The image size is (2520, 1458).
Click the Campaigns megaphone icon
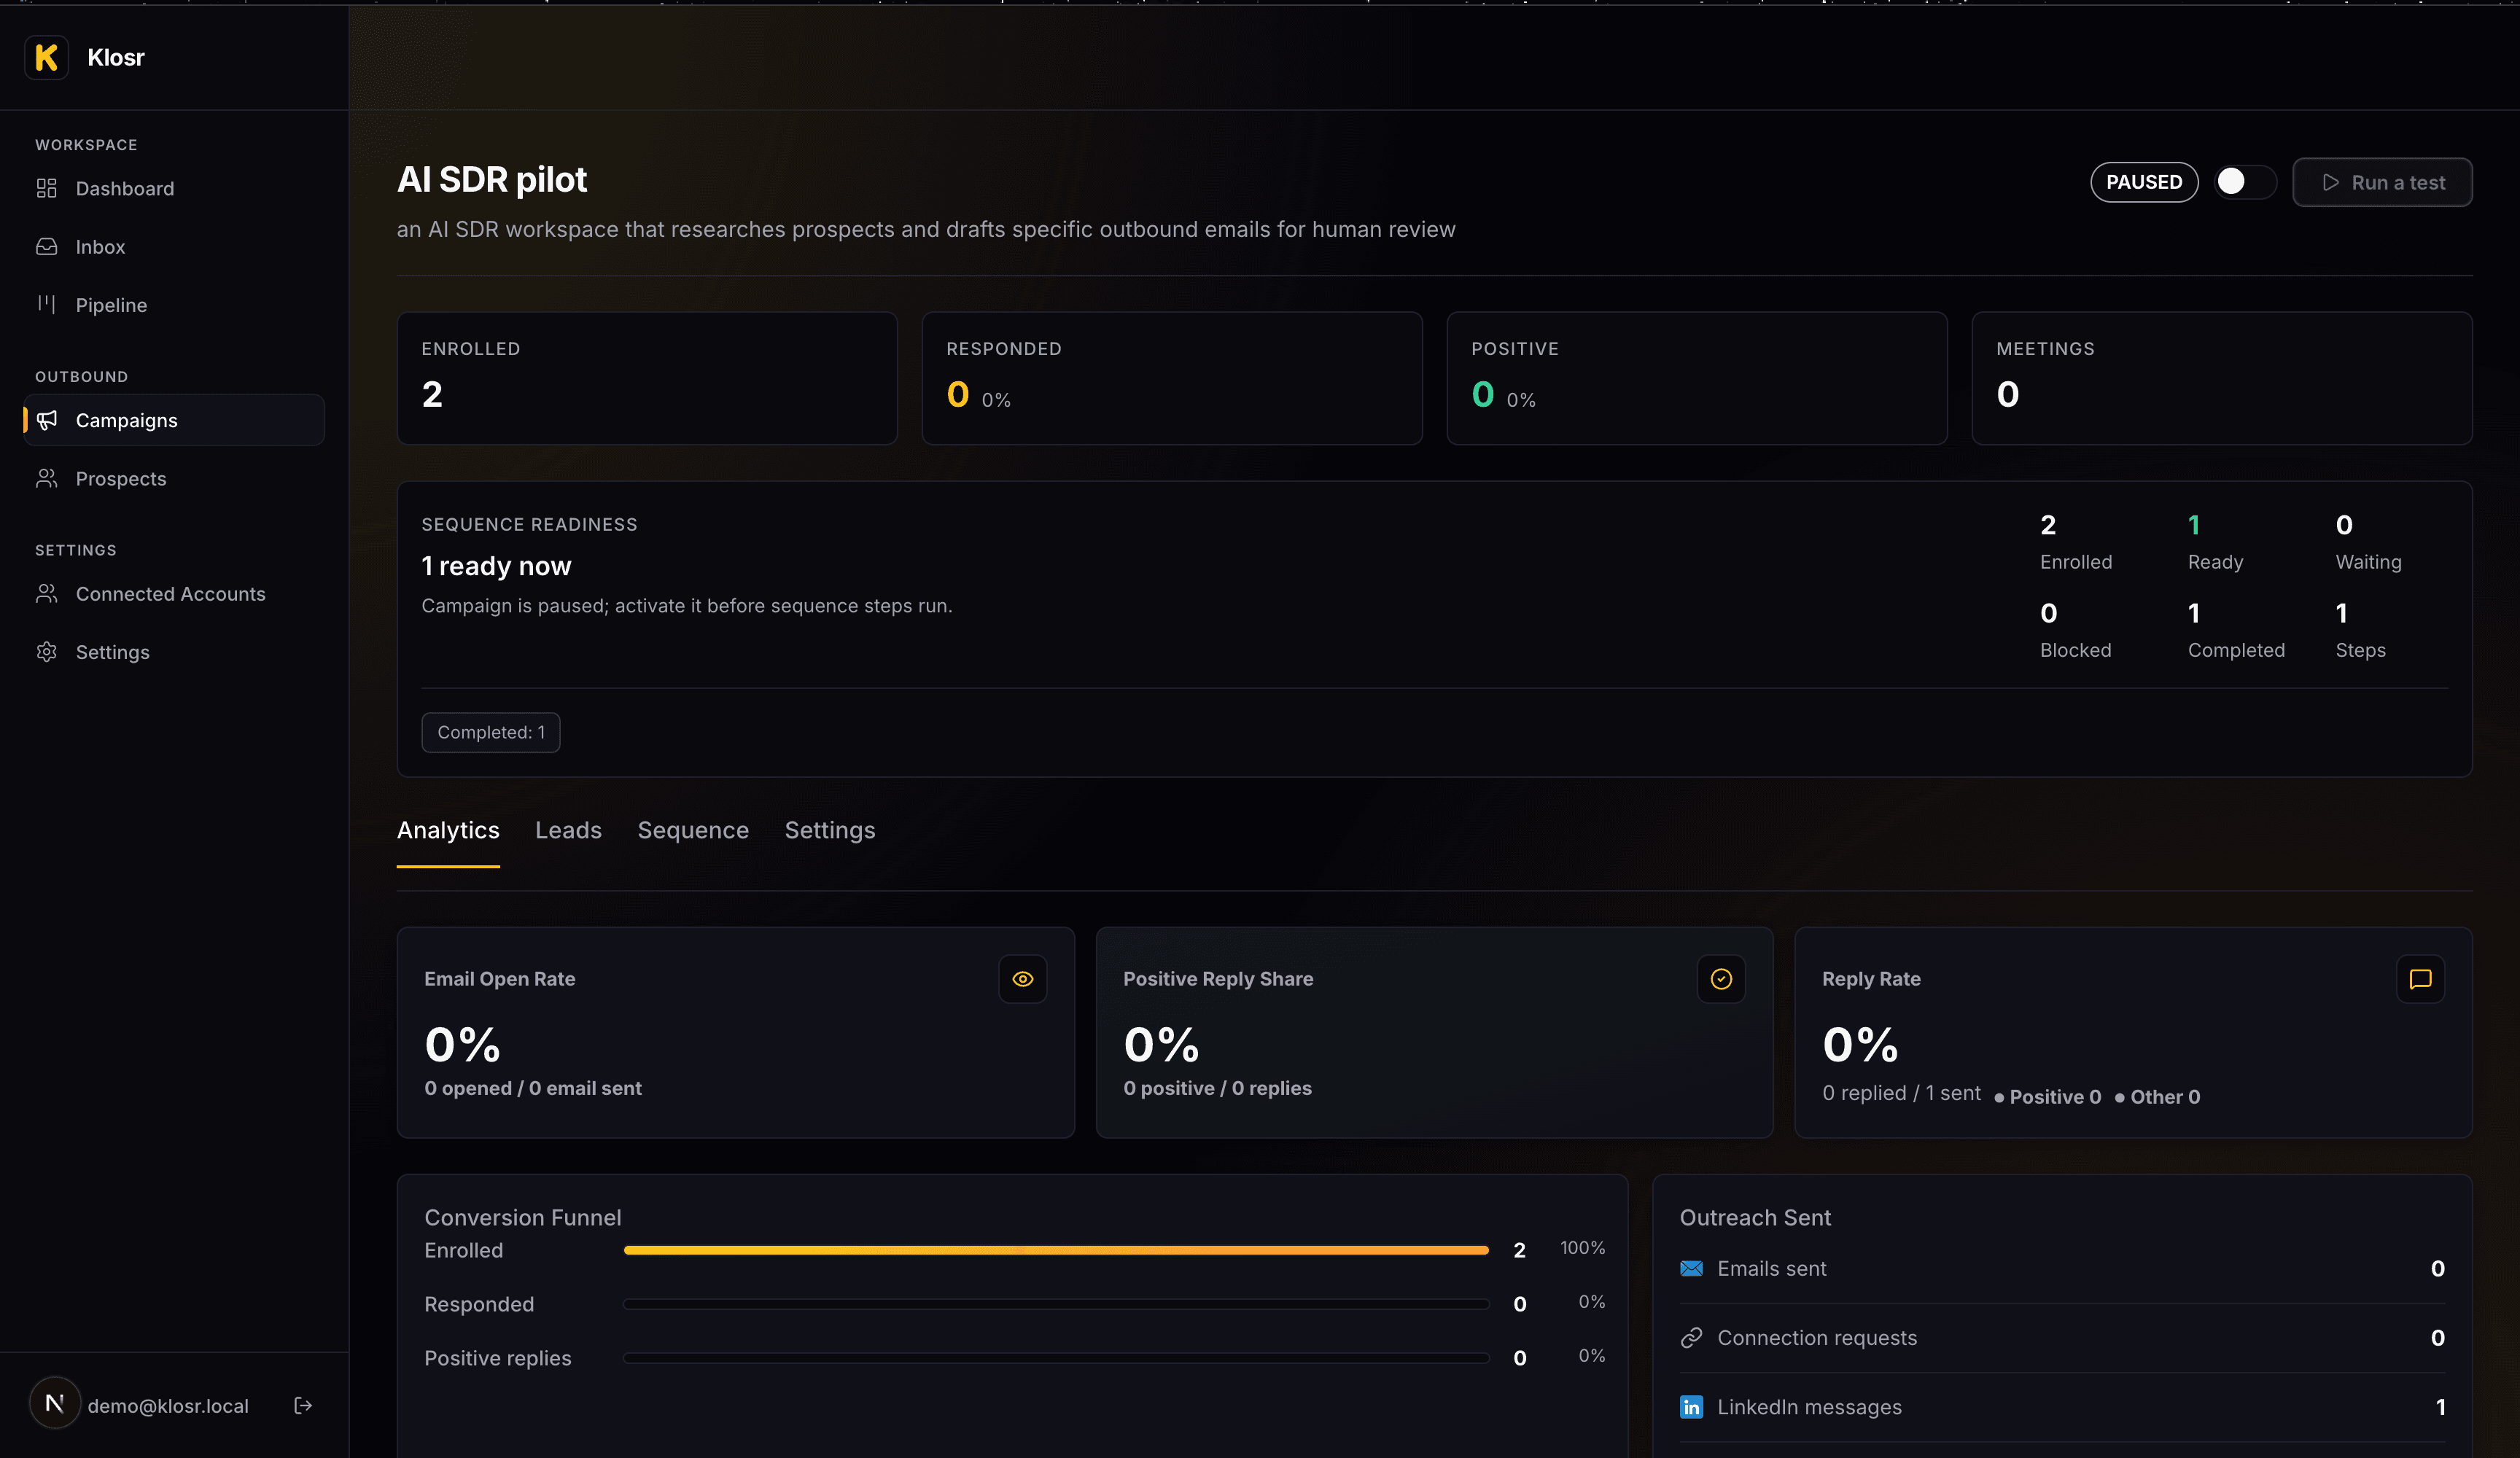(x=47, y=420)
